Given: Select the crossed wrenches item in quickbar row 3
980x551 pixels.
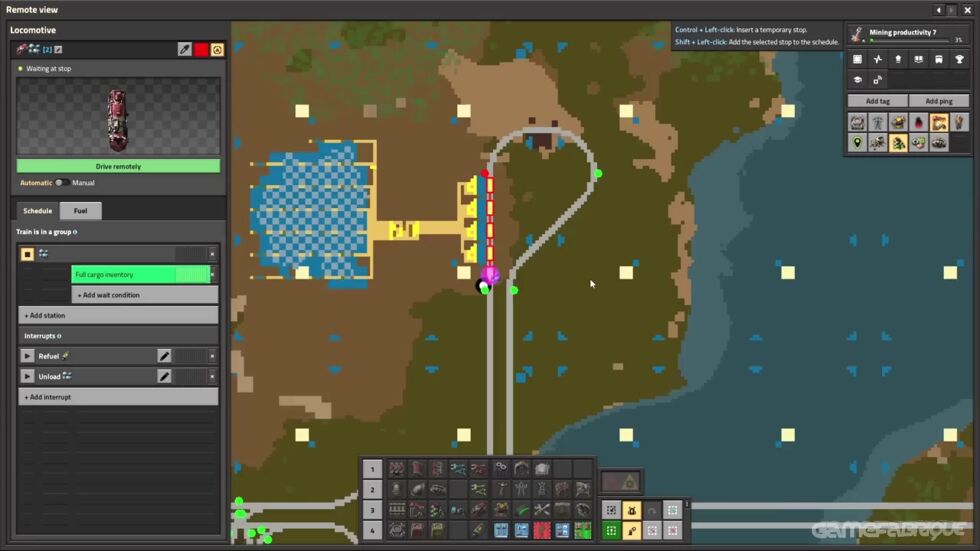Looking at the screenshot, I should [x=542, y=510].
